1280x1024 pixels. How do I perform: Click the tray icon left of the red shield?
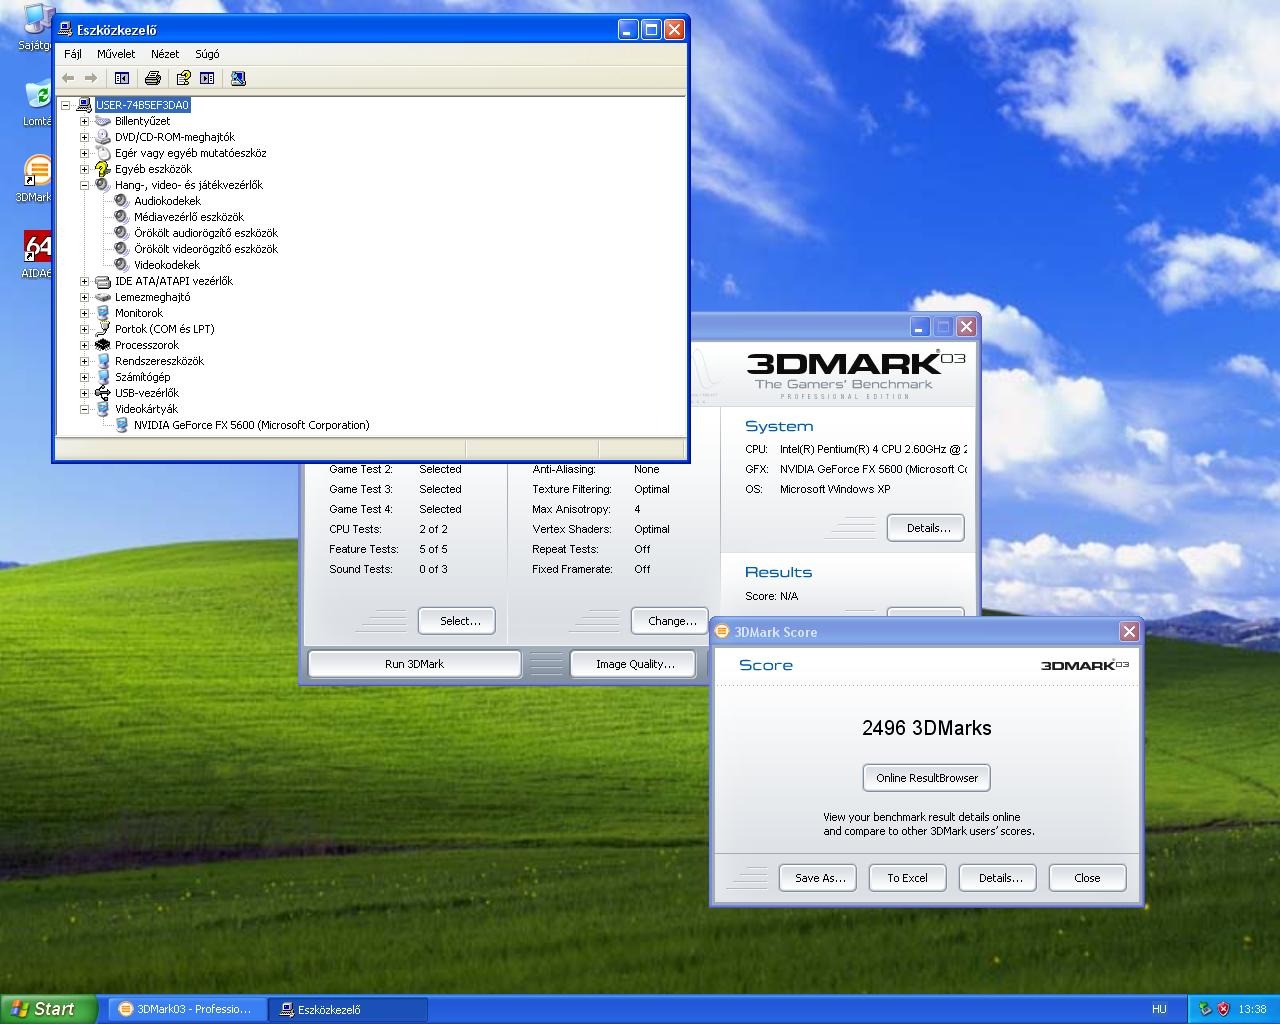[x=1205, y=1009]
